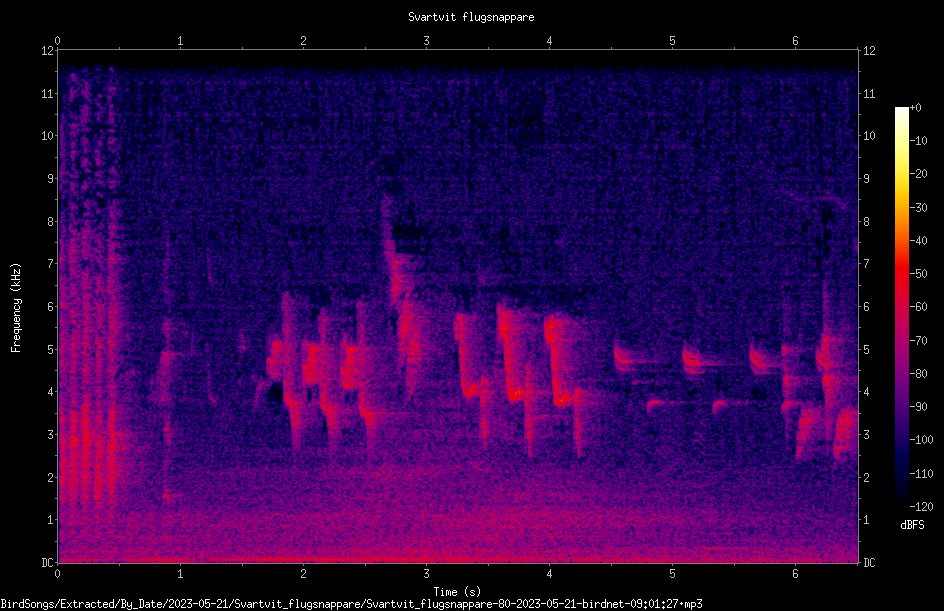Click the 2 kHz label on right axis
The image size is (944, 611).
pyautogui.click(x=867, y=477)
